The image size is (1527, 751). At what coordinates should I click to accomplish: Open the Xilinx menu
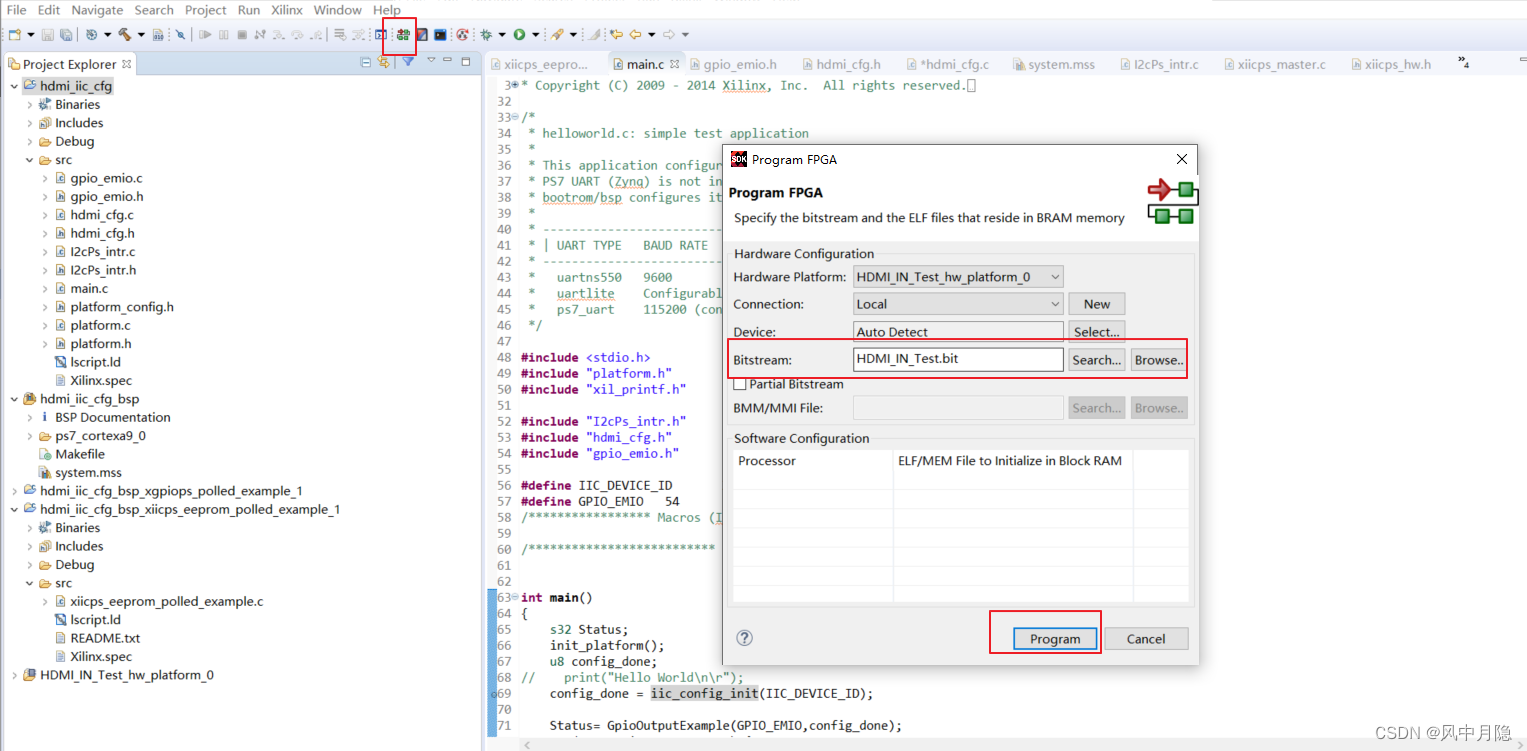pyautogui.click(x=287, y=10)
